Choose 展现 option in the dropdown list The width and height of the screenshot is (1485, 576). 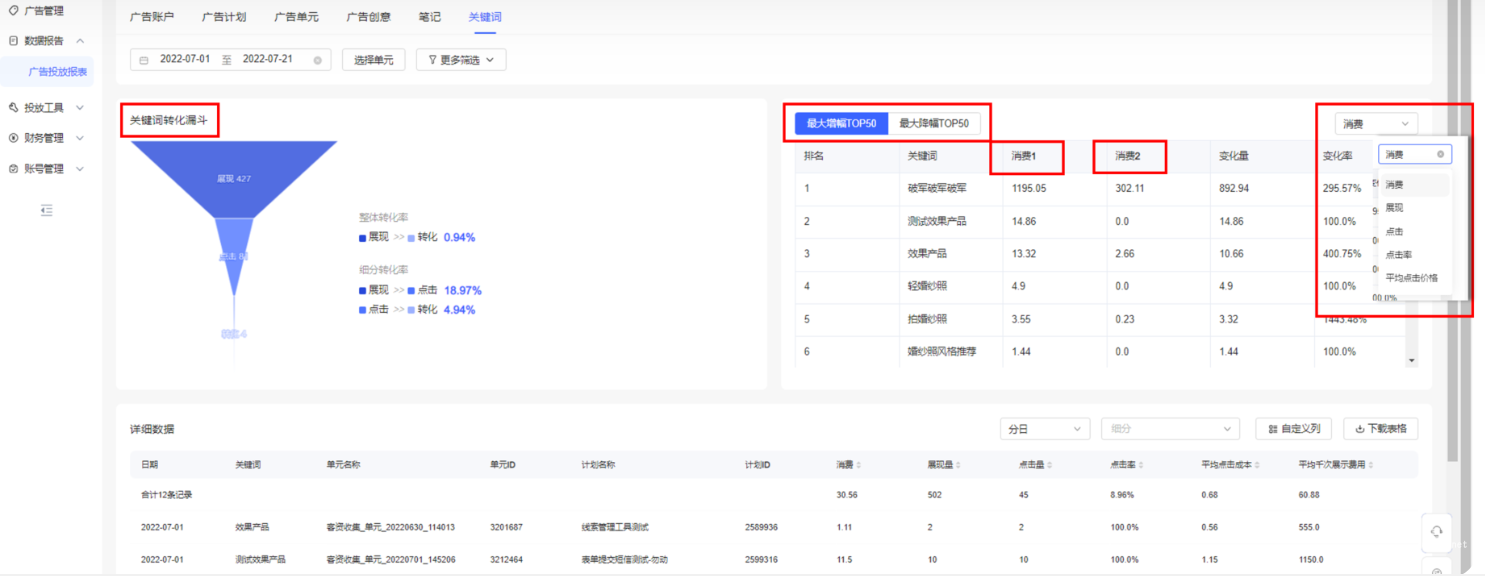pos(1394,208)
